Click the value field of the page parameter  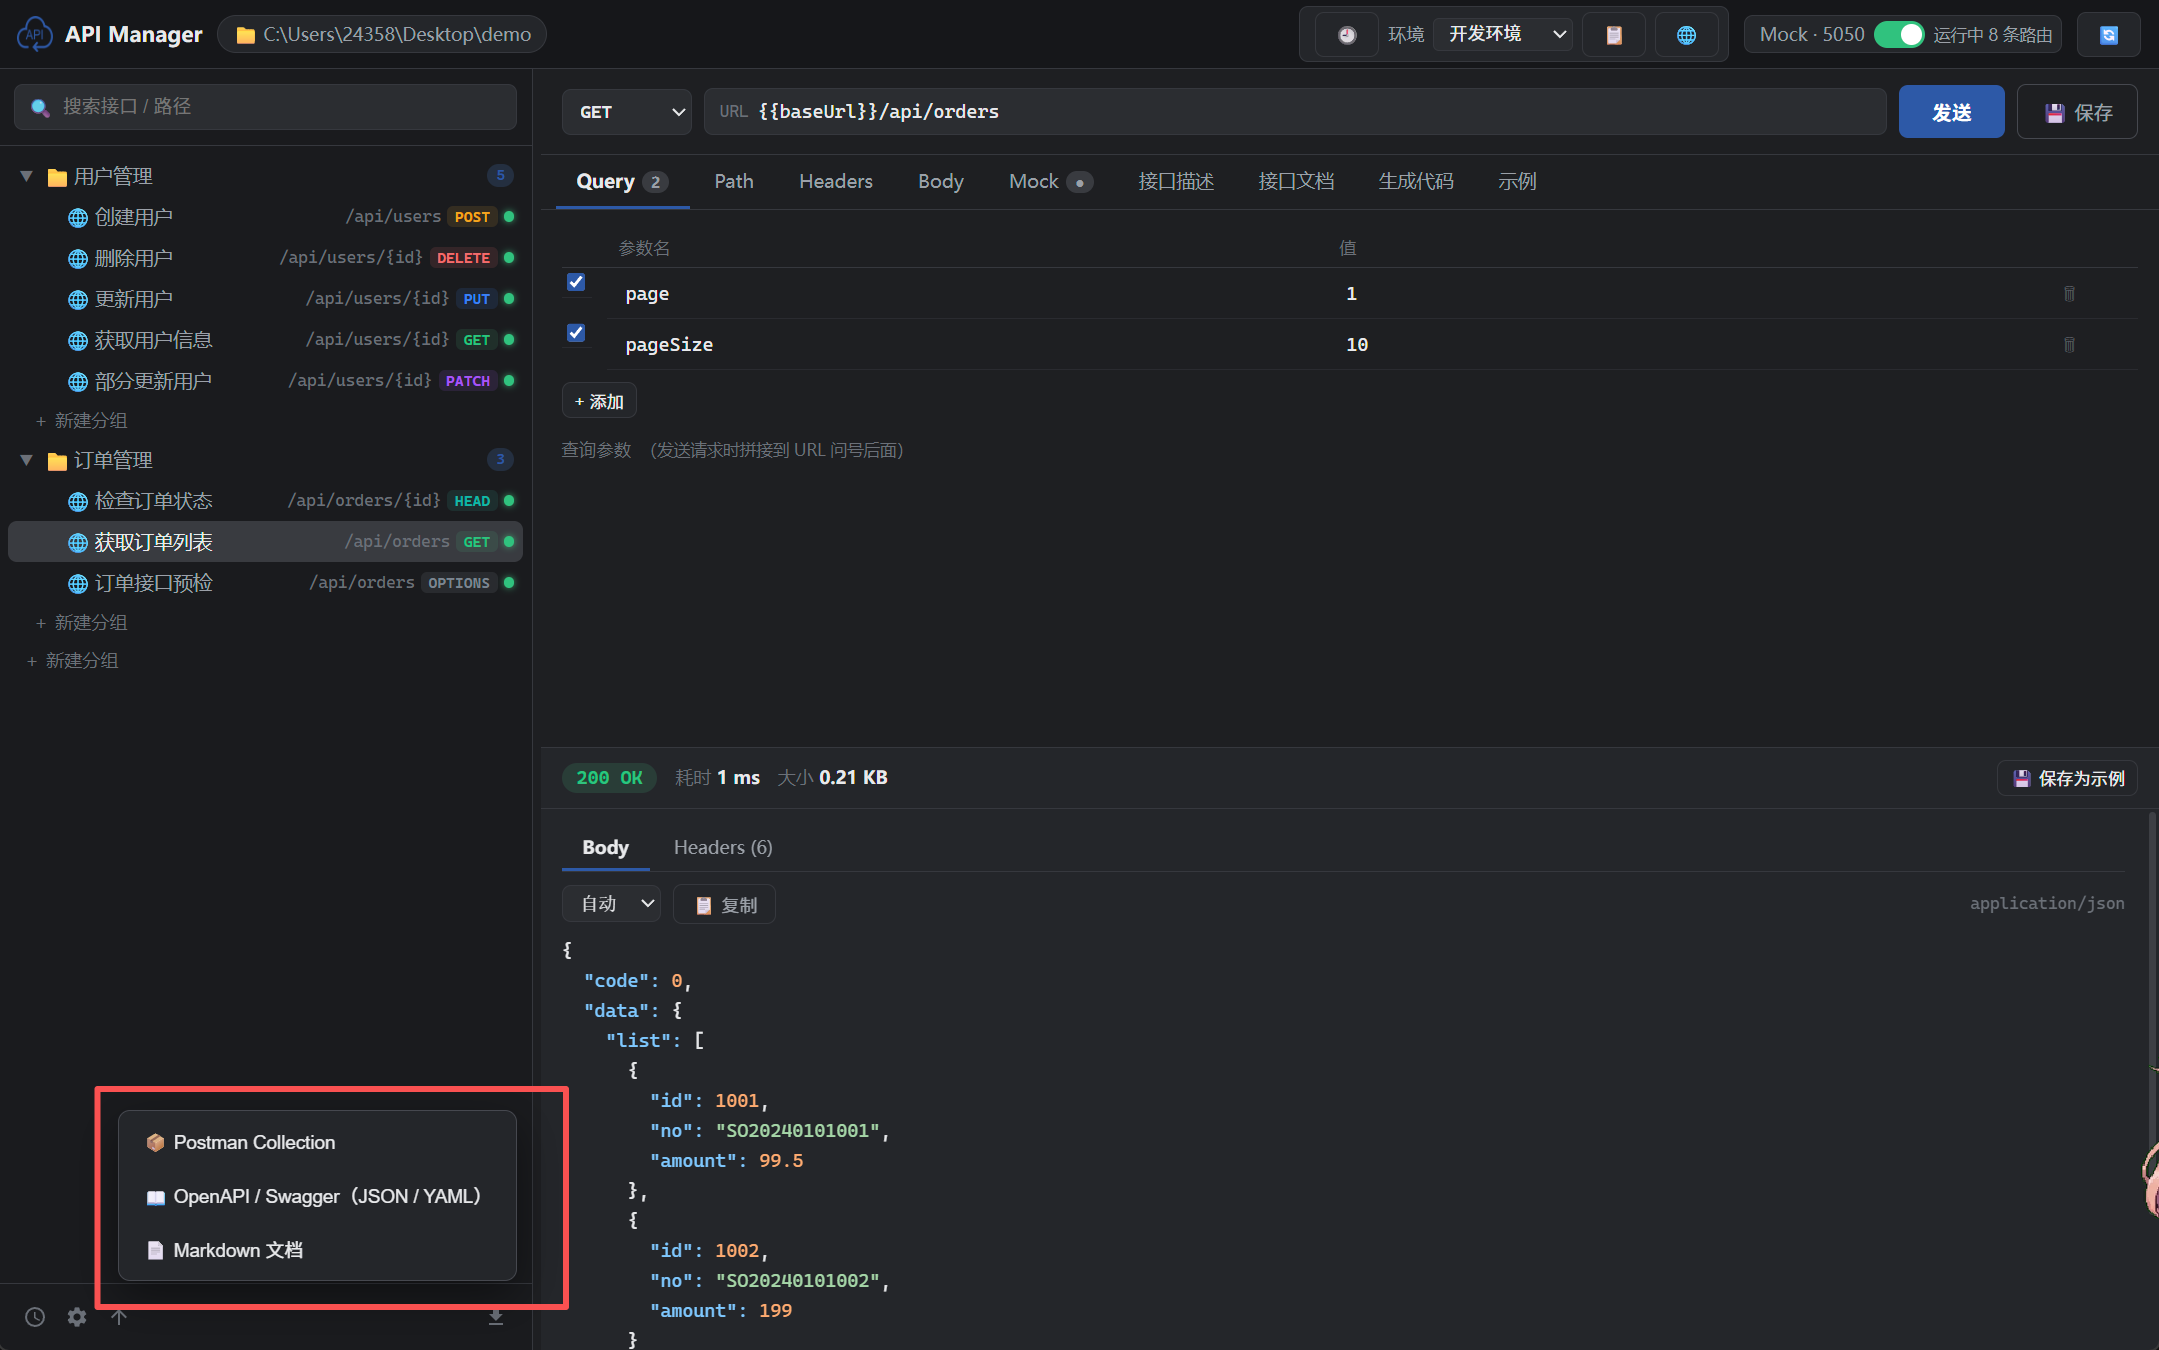1690,294
